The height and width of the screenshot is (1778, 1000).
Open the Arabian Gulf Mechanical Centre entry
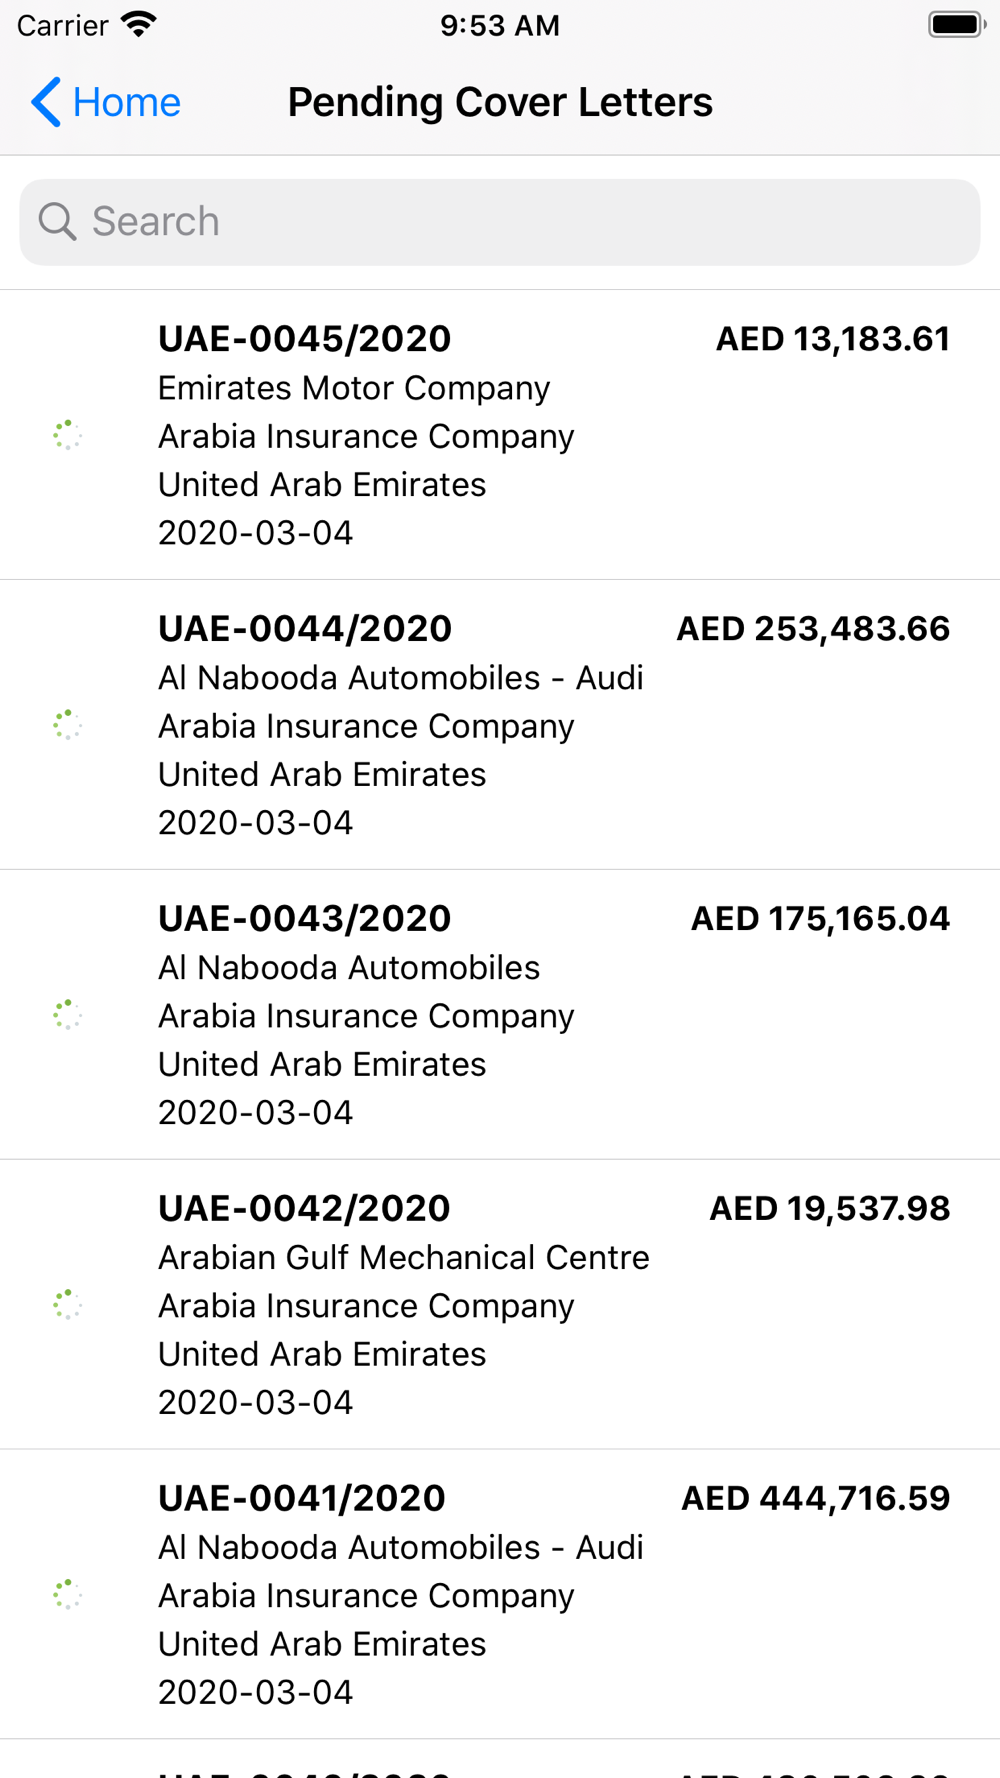tap(403, 1258)
